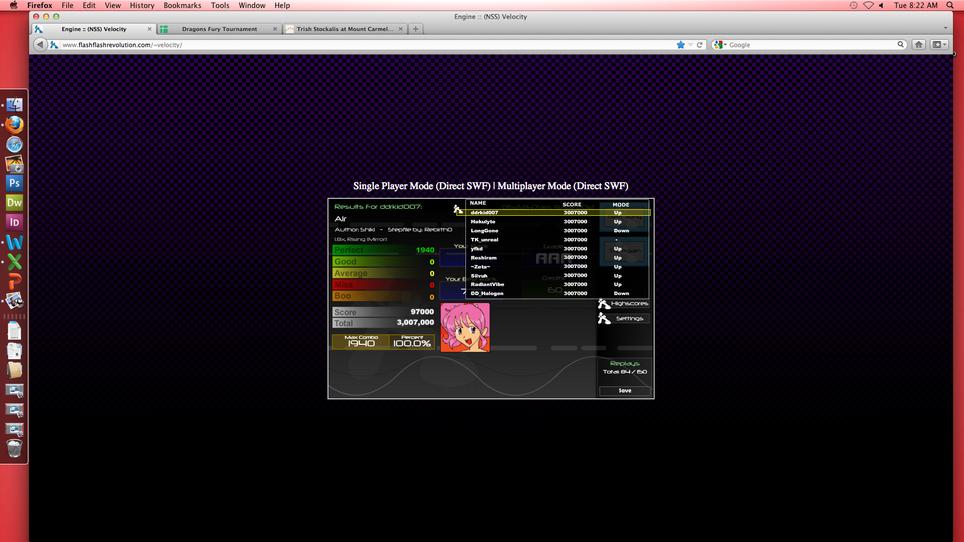Open the File menu
Image resolution: width=964 pixels, height=542 pixels.
(x=67, y=6)
